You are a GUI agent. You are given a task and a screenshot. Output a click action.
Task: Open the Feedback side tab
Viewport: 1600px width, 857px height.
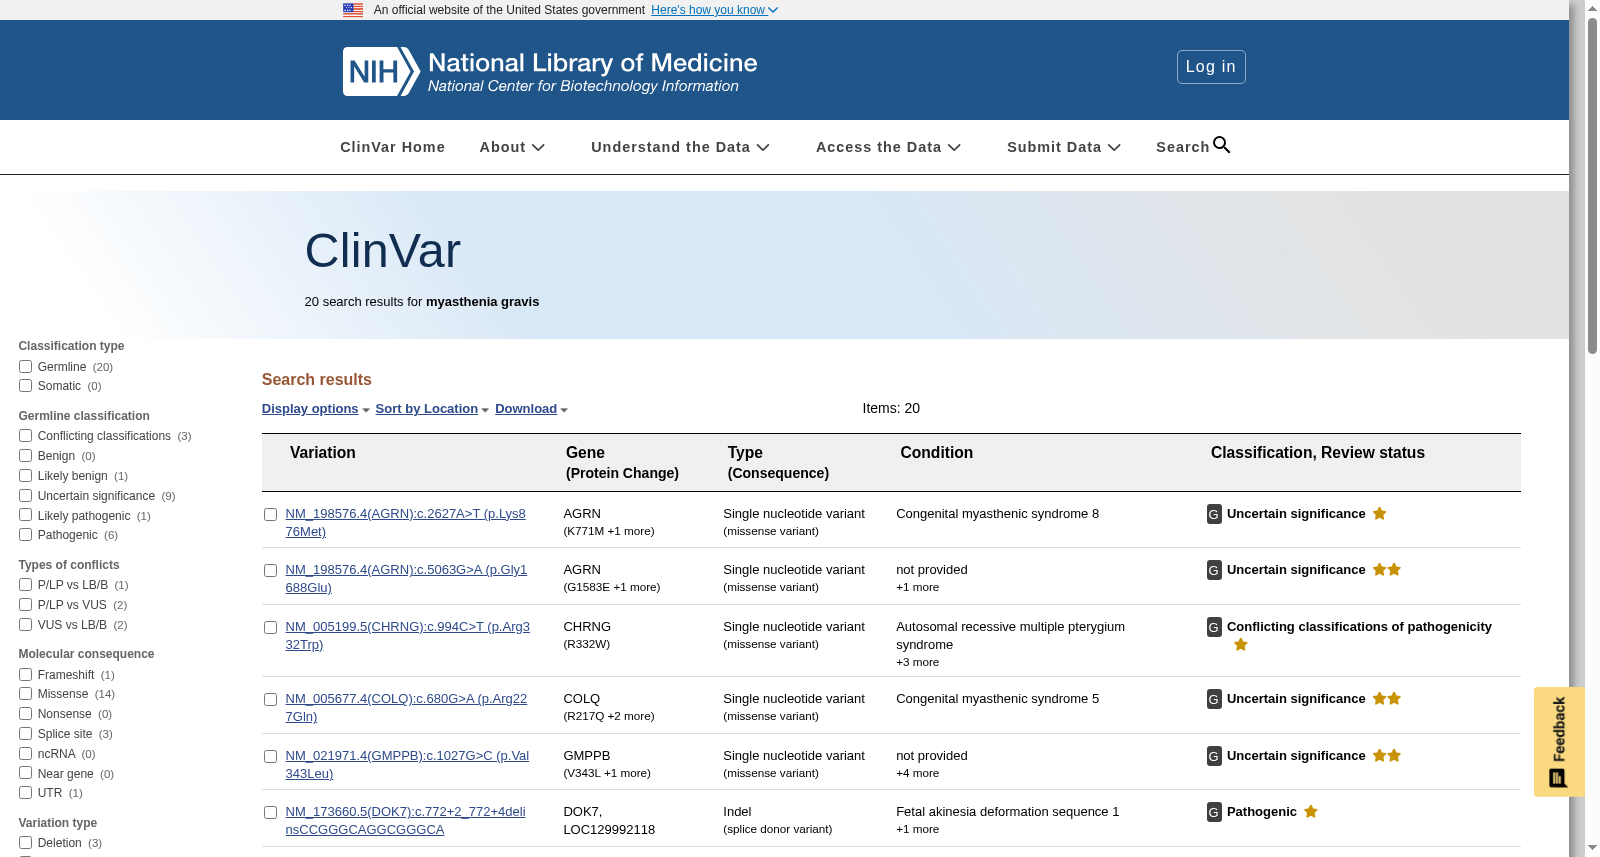(x=1559, y=741)
